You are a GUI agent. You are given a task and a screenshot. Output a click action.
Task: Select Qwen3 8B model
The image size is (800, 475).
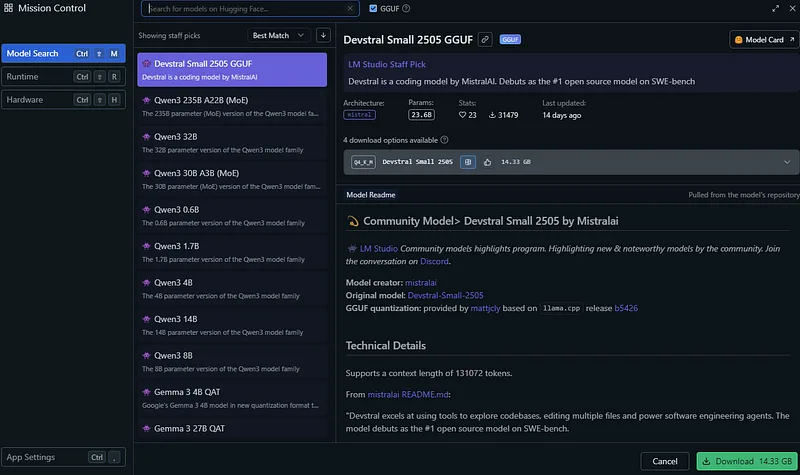[x=232, y=362]
